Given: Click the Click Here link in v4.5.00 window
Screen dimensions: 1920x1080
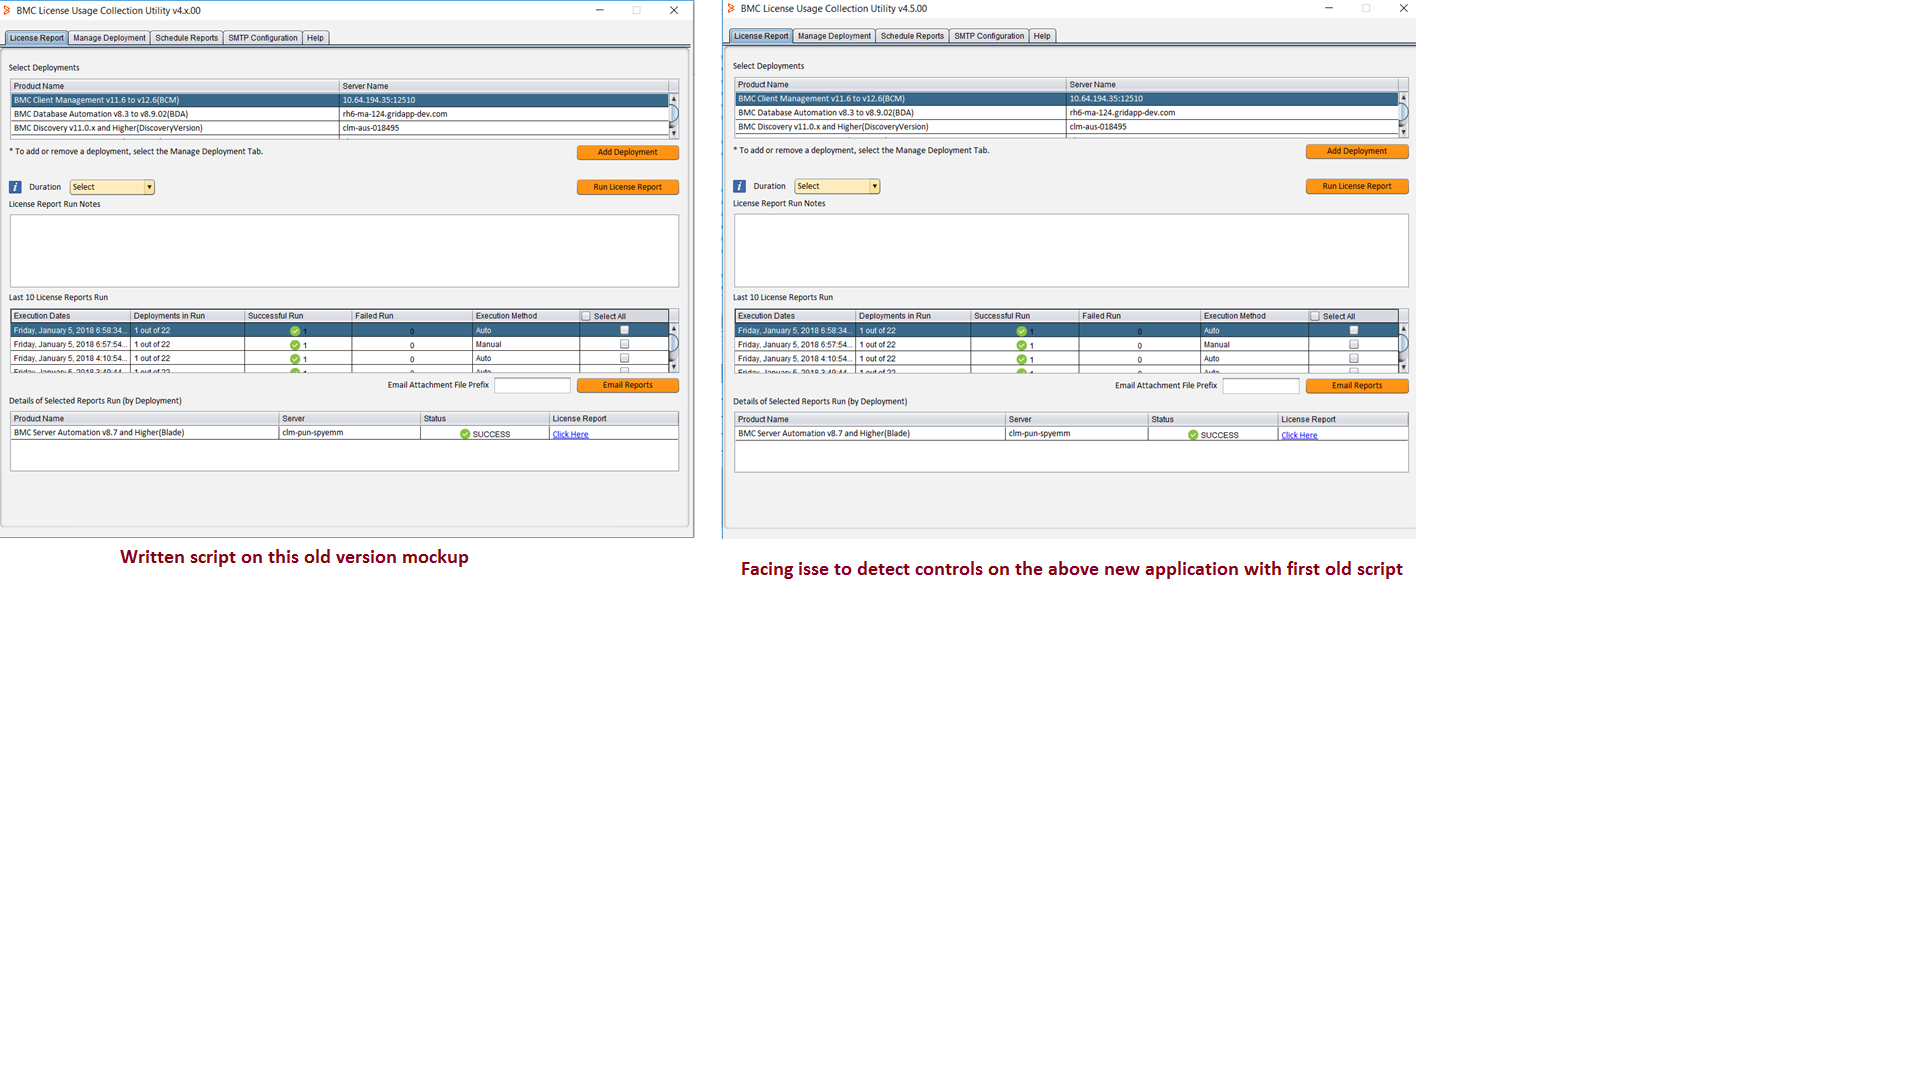Looking at the screenshot, I should (x=1299, y=435).
